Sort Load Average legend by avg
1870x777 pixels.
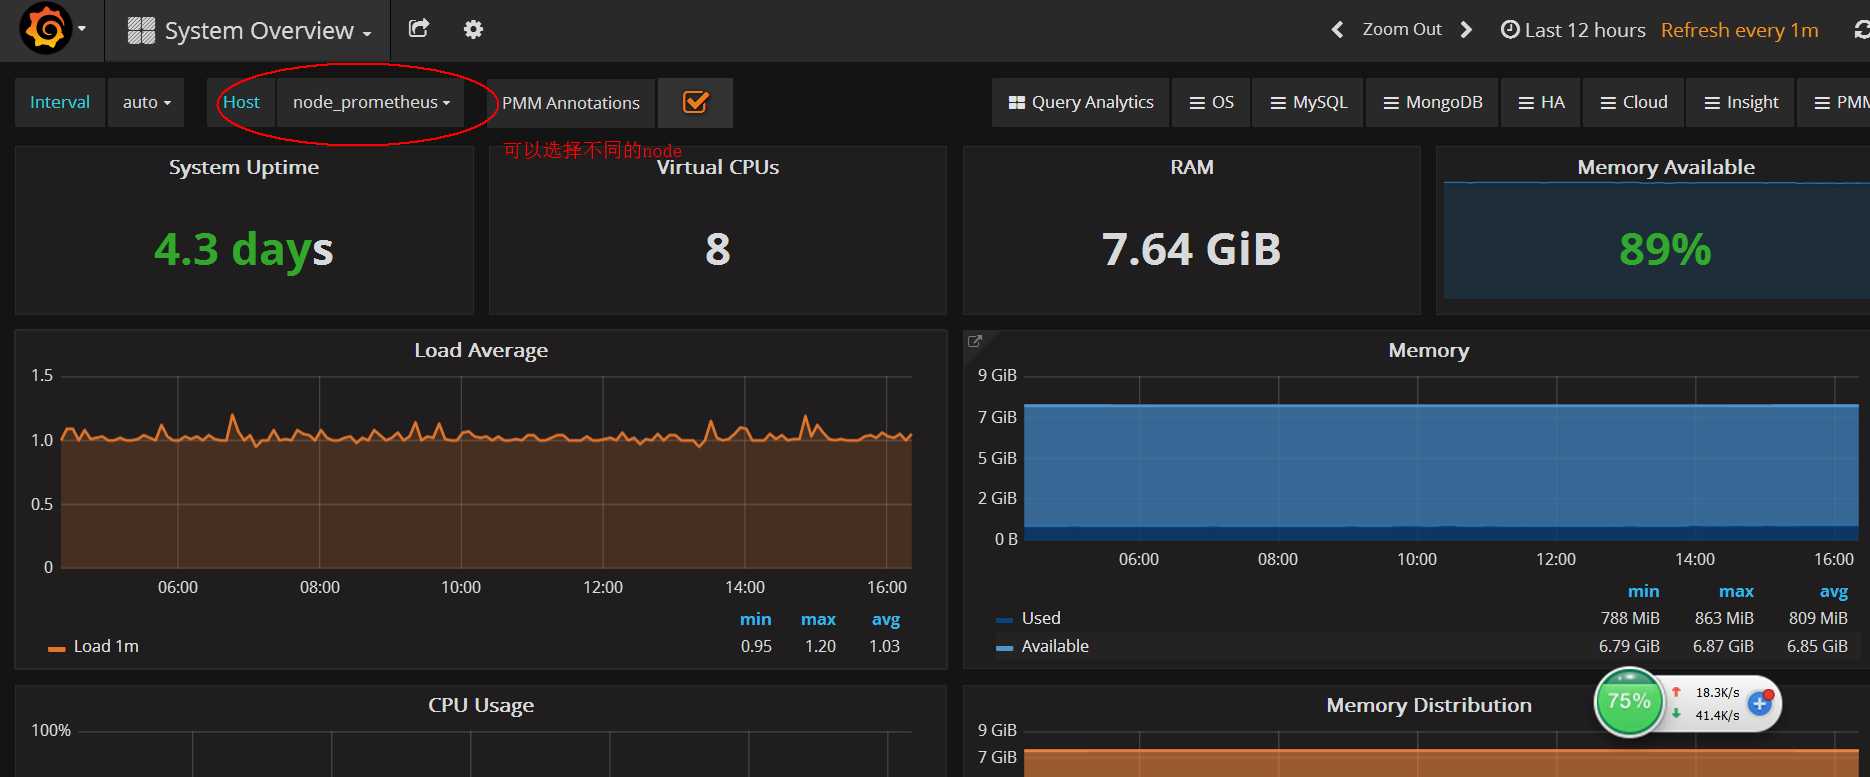[x=885, y=619]
